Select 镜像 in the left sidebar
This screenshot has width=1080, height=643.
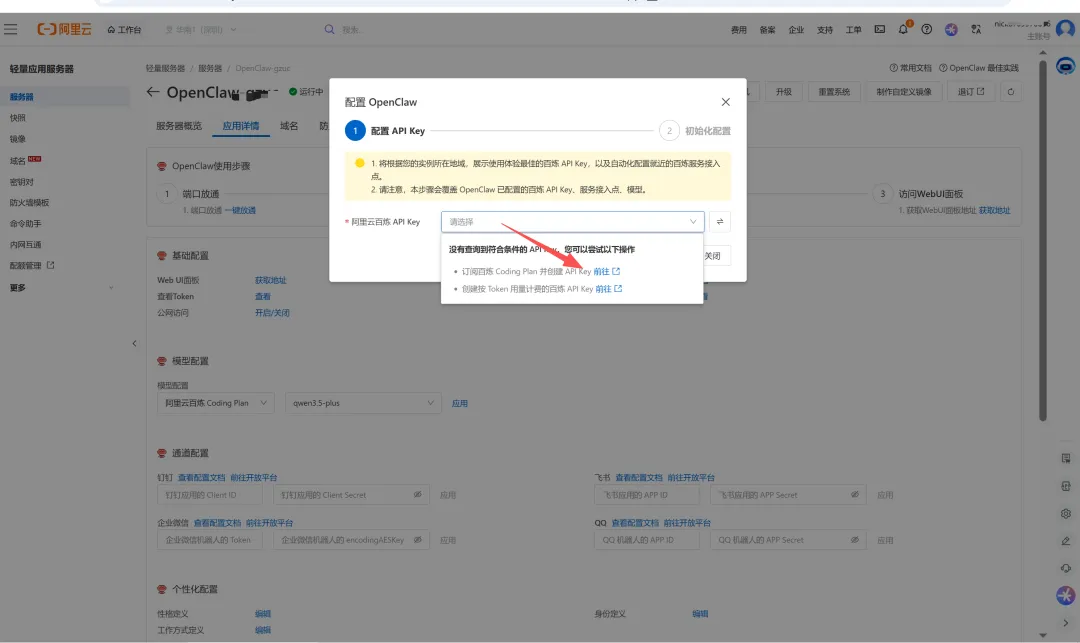(x=18, y=139)
